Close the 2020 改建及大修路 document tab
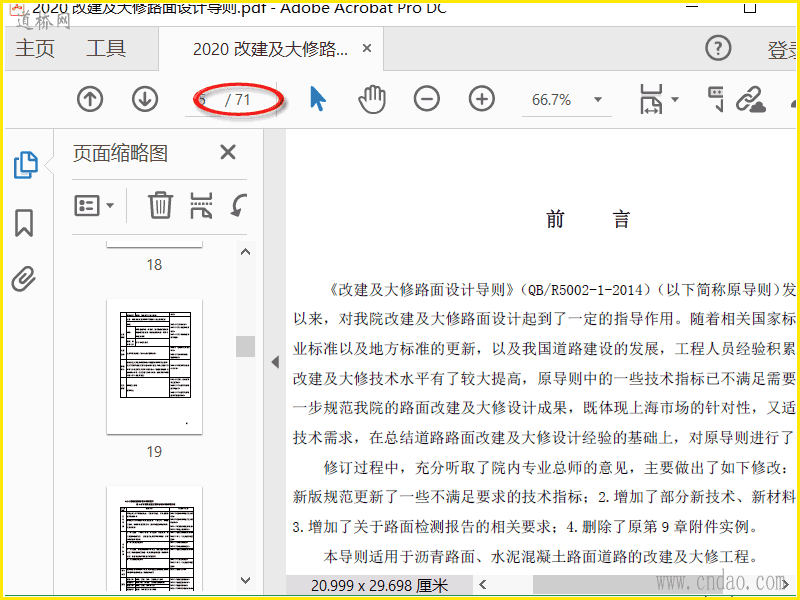This screenshot has width=800, height=600. click(x=367, y=48)
